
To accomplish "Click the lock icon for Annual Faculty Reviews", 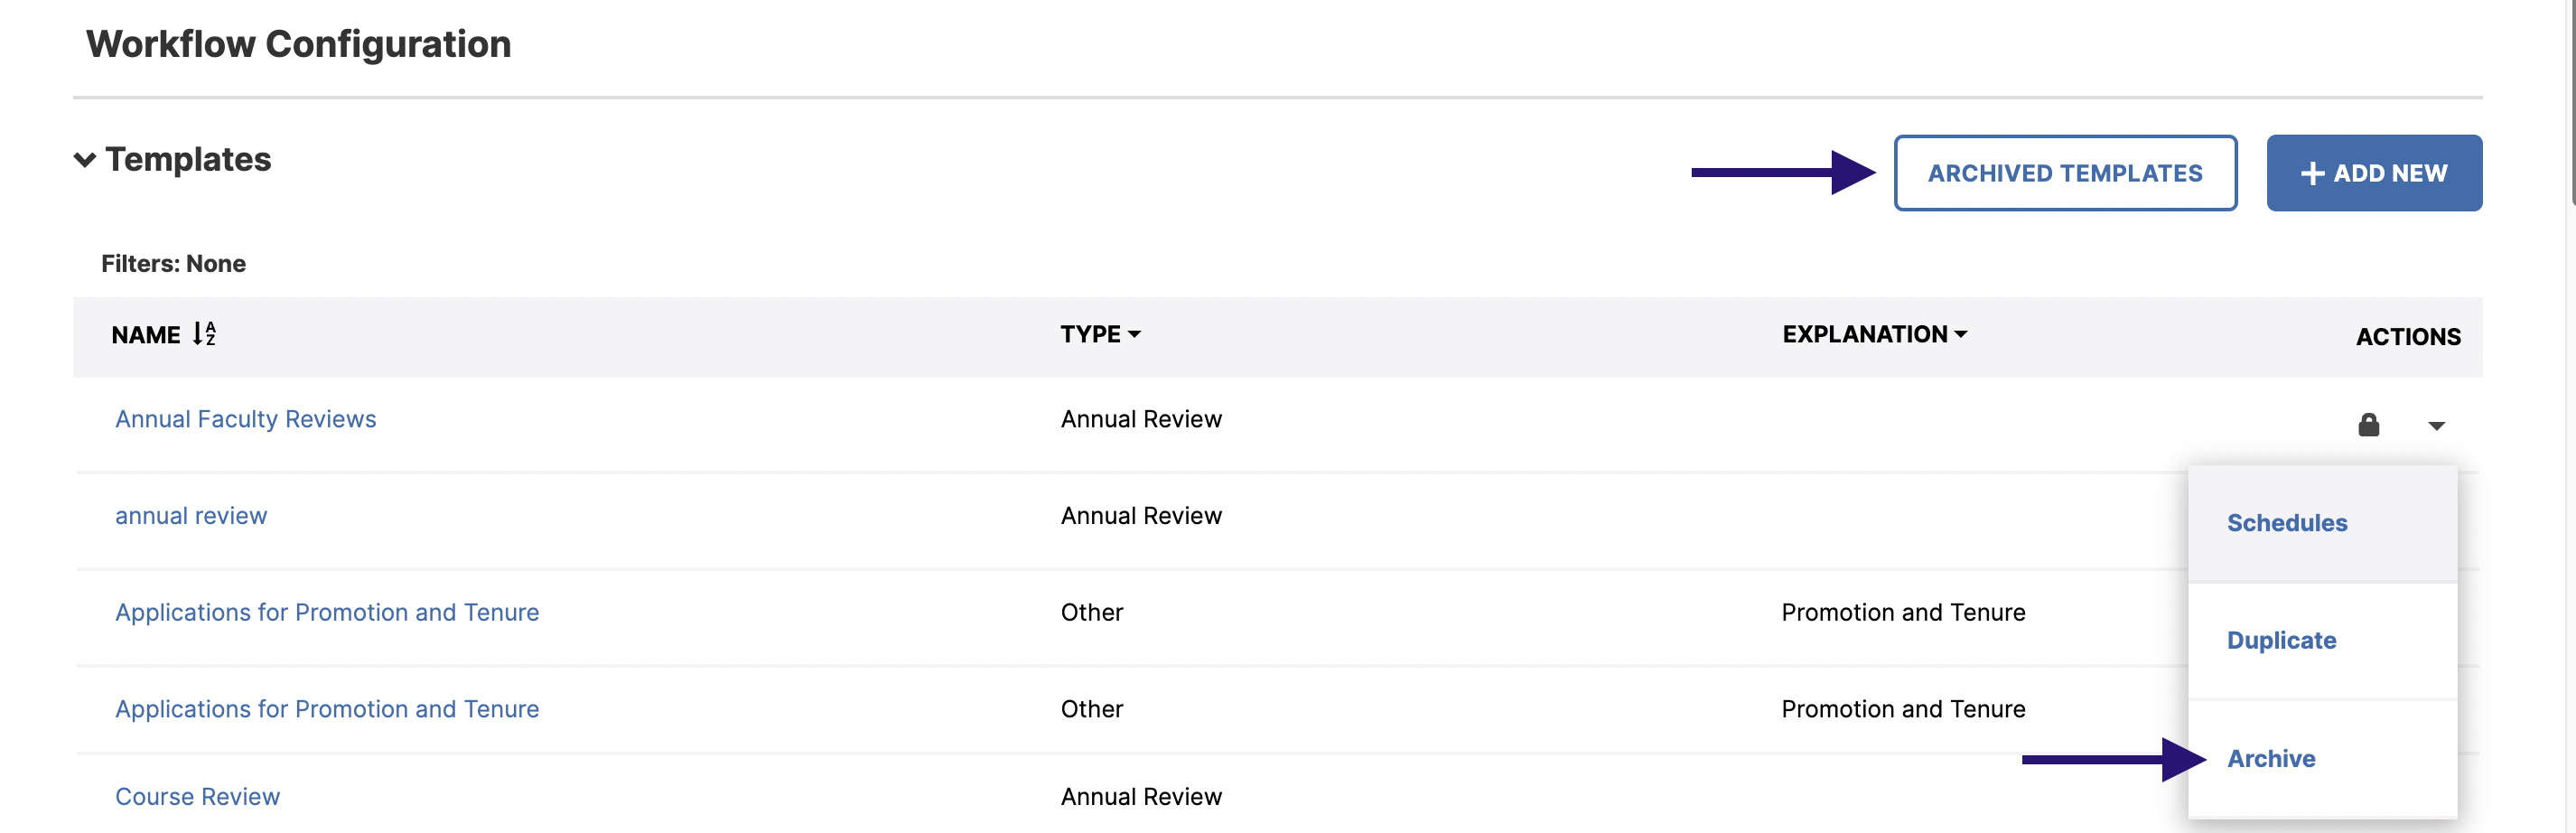I will (2368, 425).
